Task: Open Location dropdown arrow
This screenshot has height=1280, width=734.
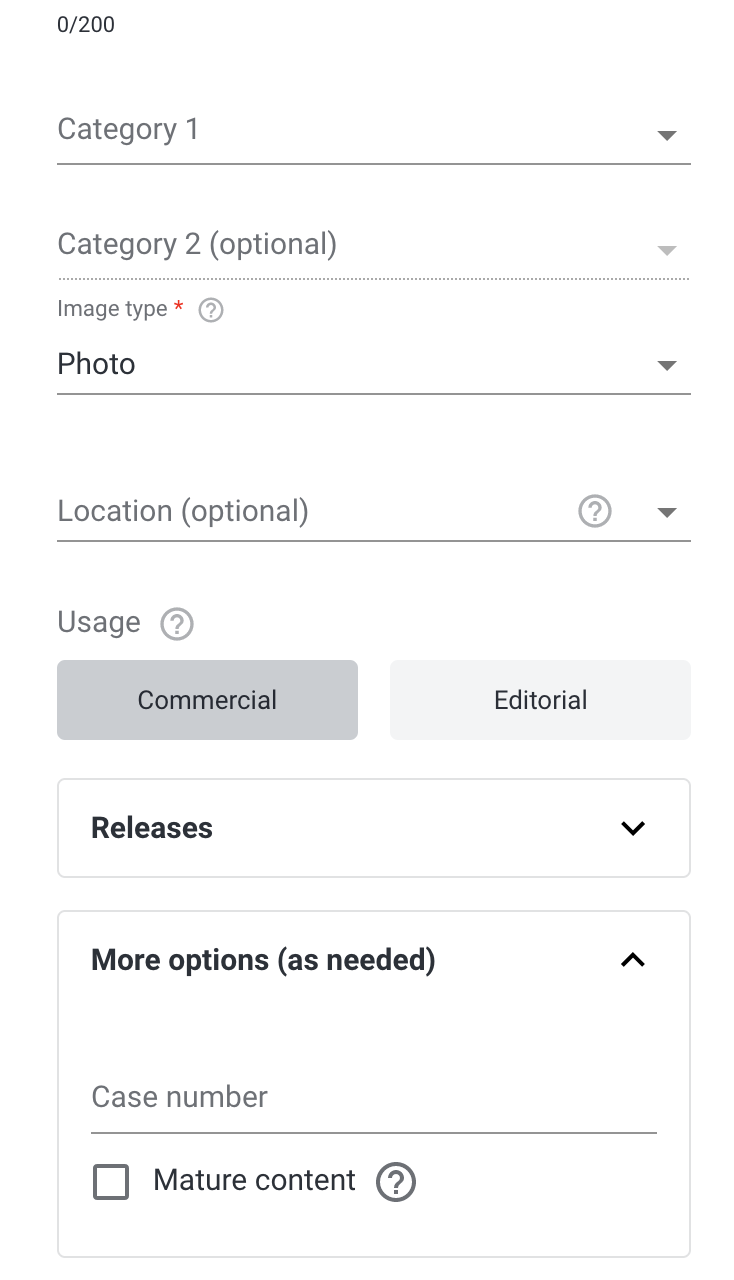Action: click(x=667, y=512)
